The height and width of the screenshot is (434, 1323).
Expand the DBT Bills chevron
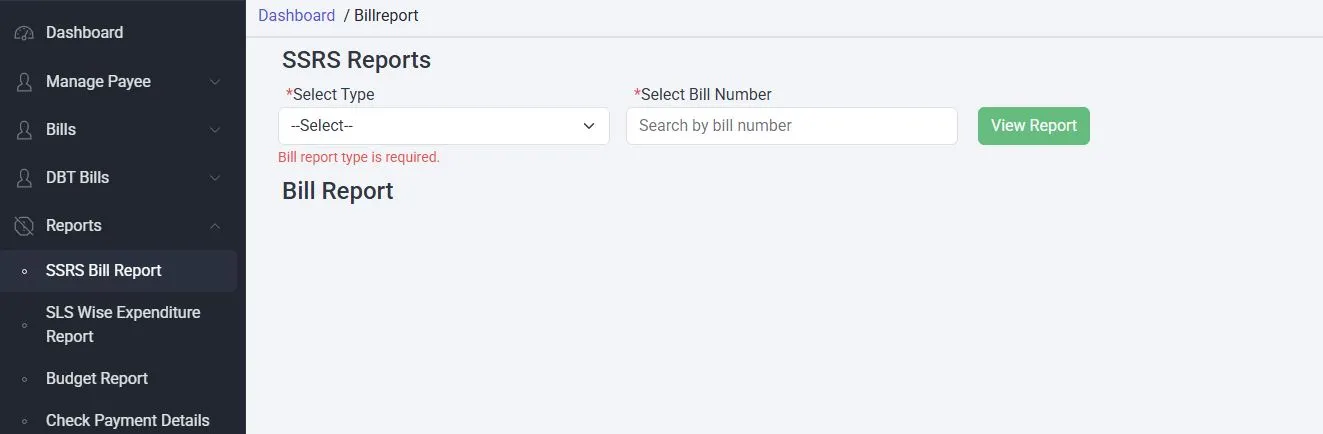215,178
